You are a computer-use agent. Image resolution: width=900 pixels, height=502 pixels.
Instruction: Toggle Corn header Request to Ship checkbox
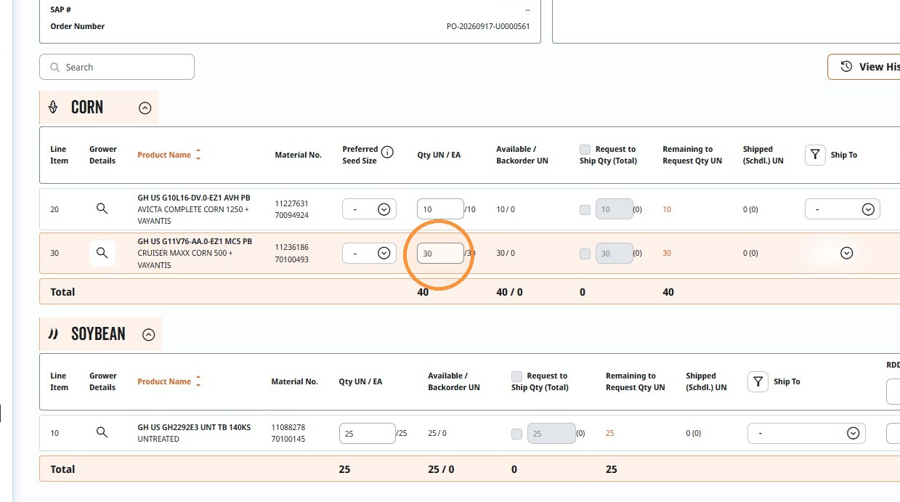click(x=585, y=150)
